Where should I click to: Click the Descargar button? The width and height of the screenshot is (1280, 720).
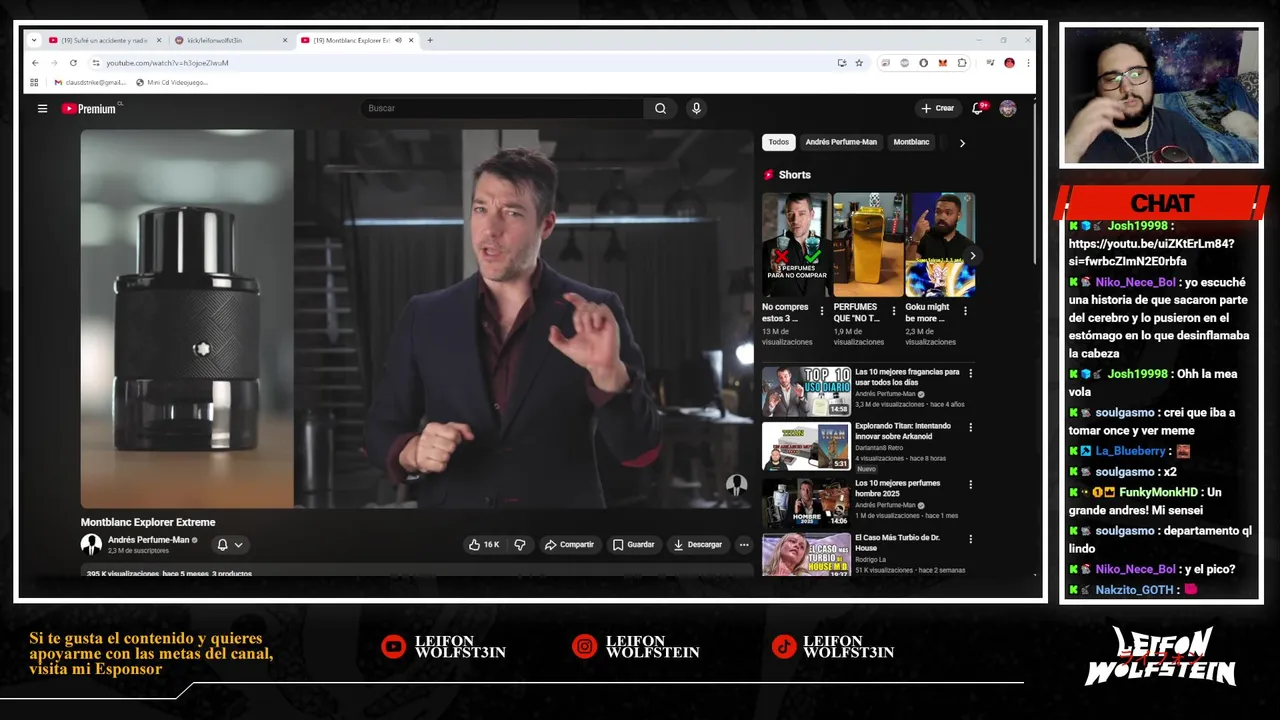[x=697, y=545]
